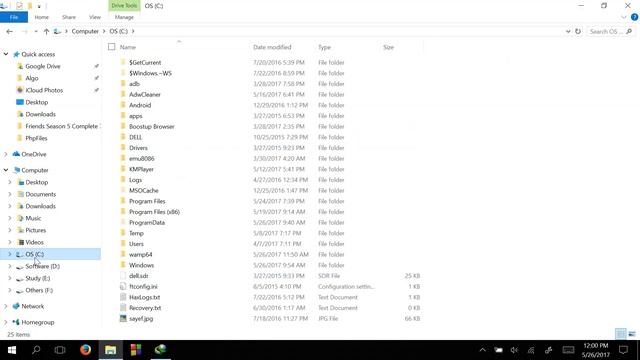Viewport: 640px width, 360px height.
Task: Open the Action Center notifications icon
Action: coord(623,350)
